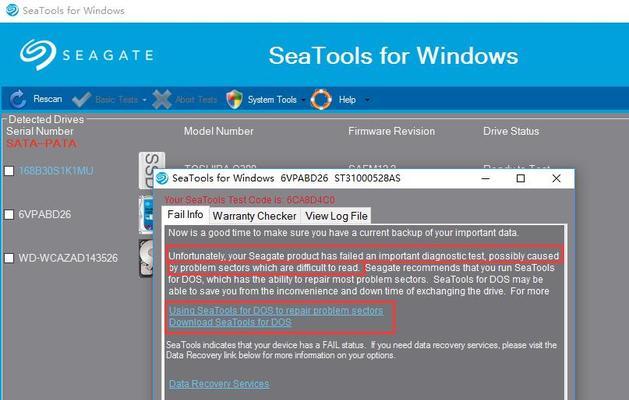
Task: Select serial number 168B30S1K1MU text
Action: tap(56, 171)
